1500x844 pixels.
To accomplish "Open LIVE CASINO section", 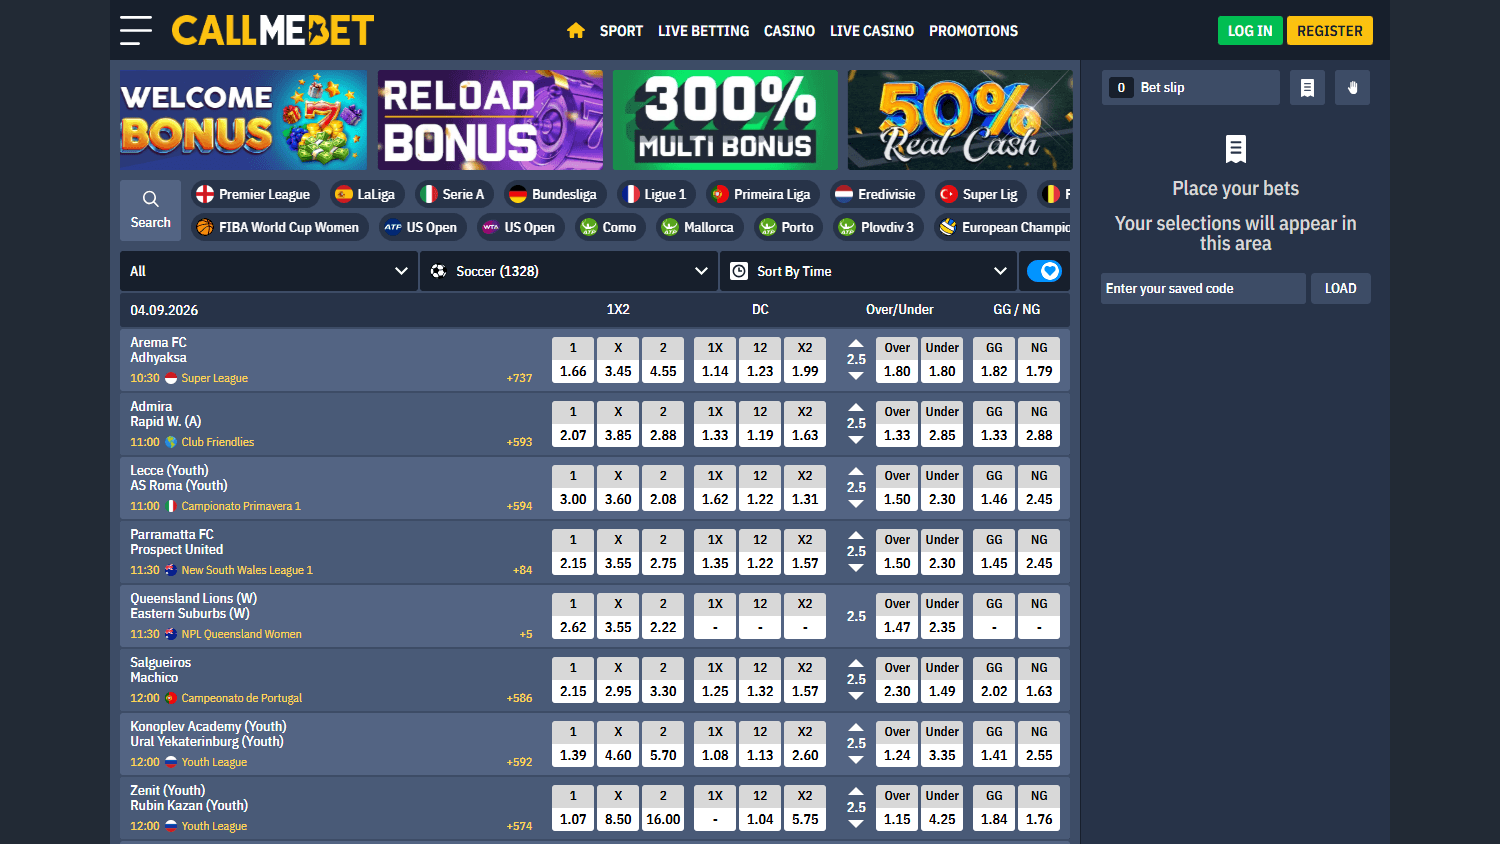I will pyautogui.click(x=872, y=31).
